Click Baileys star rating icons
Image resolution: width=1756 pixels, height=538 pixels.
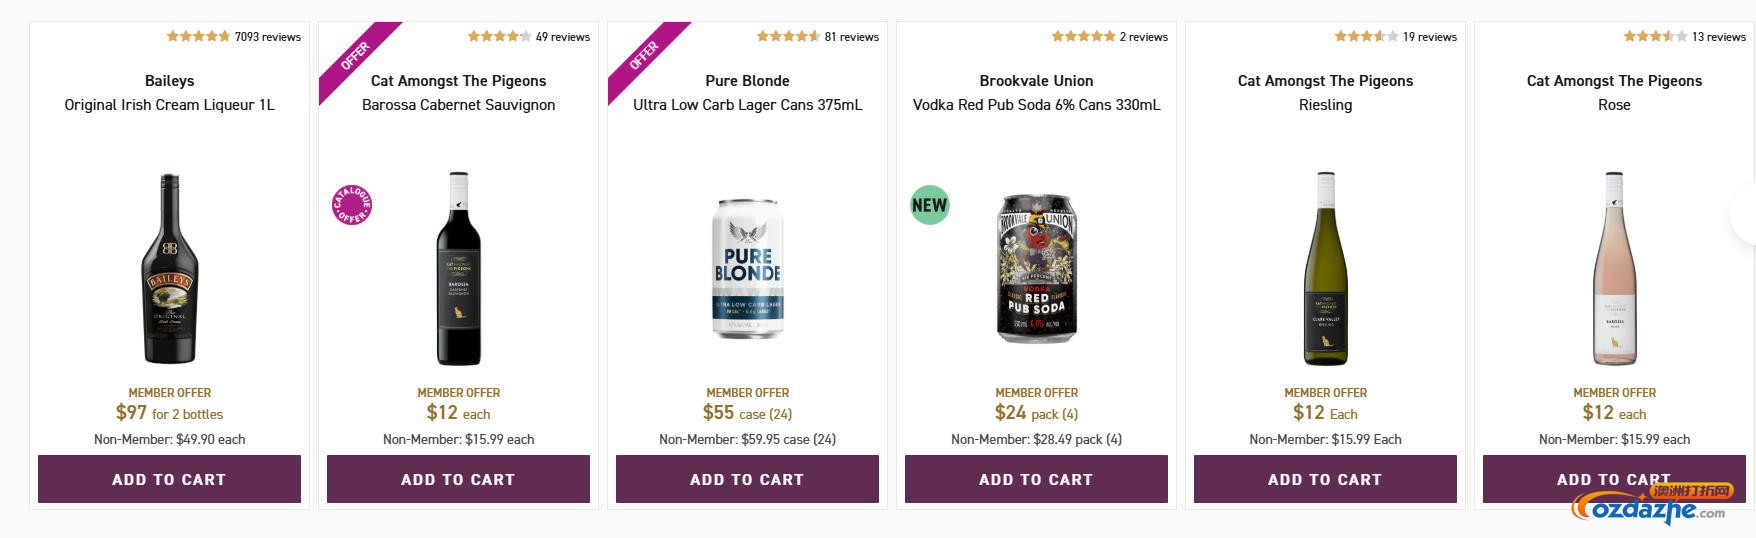click(198, 37)
